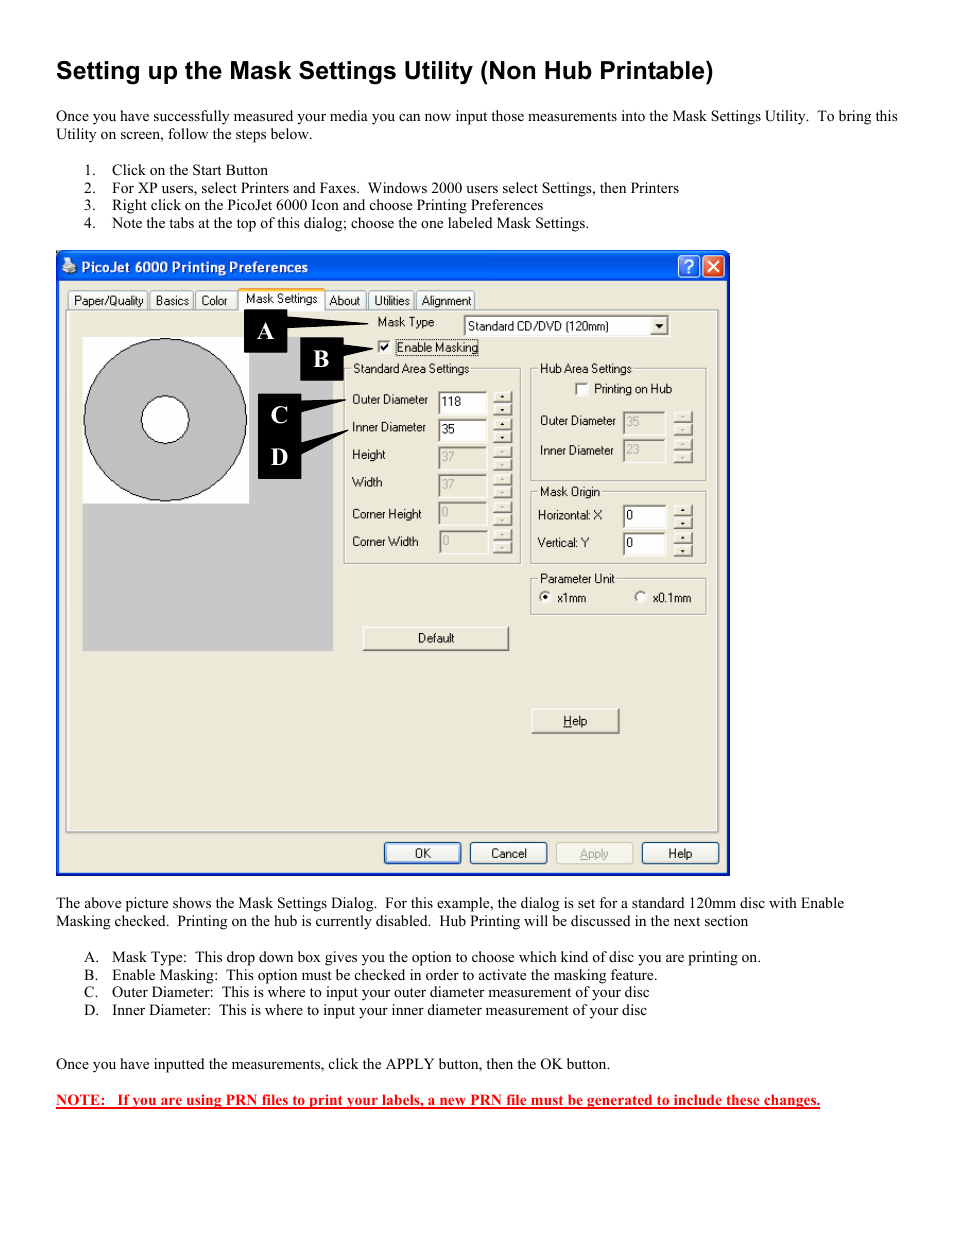Open the Mask Type dropdown list

click(659, 326)
